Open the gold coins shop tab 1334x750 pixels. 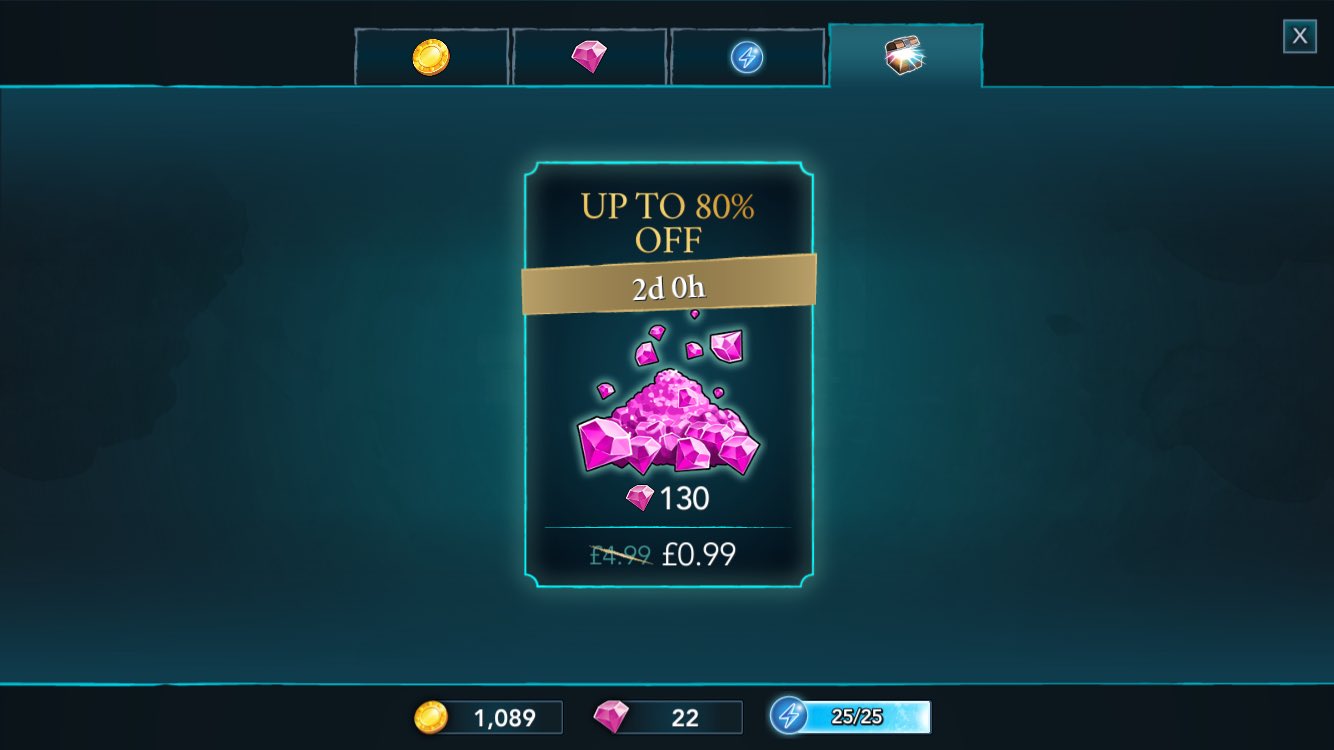pyautogui.click(x=431, y=57)
